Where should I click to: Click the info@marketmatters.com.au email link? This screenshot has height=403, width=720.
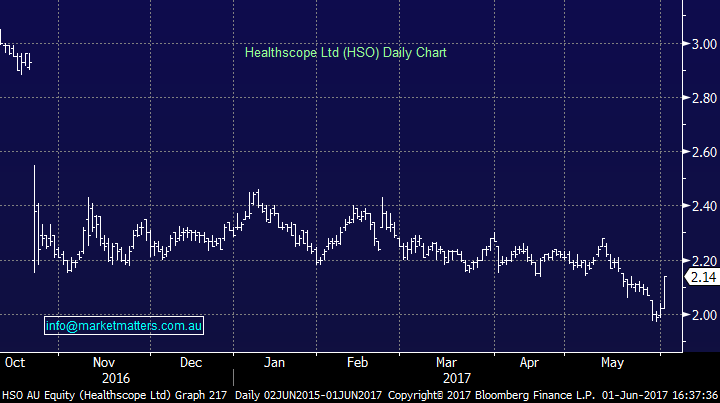point(124,326)
